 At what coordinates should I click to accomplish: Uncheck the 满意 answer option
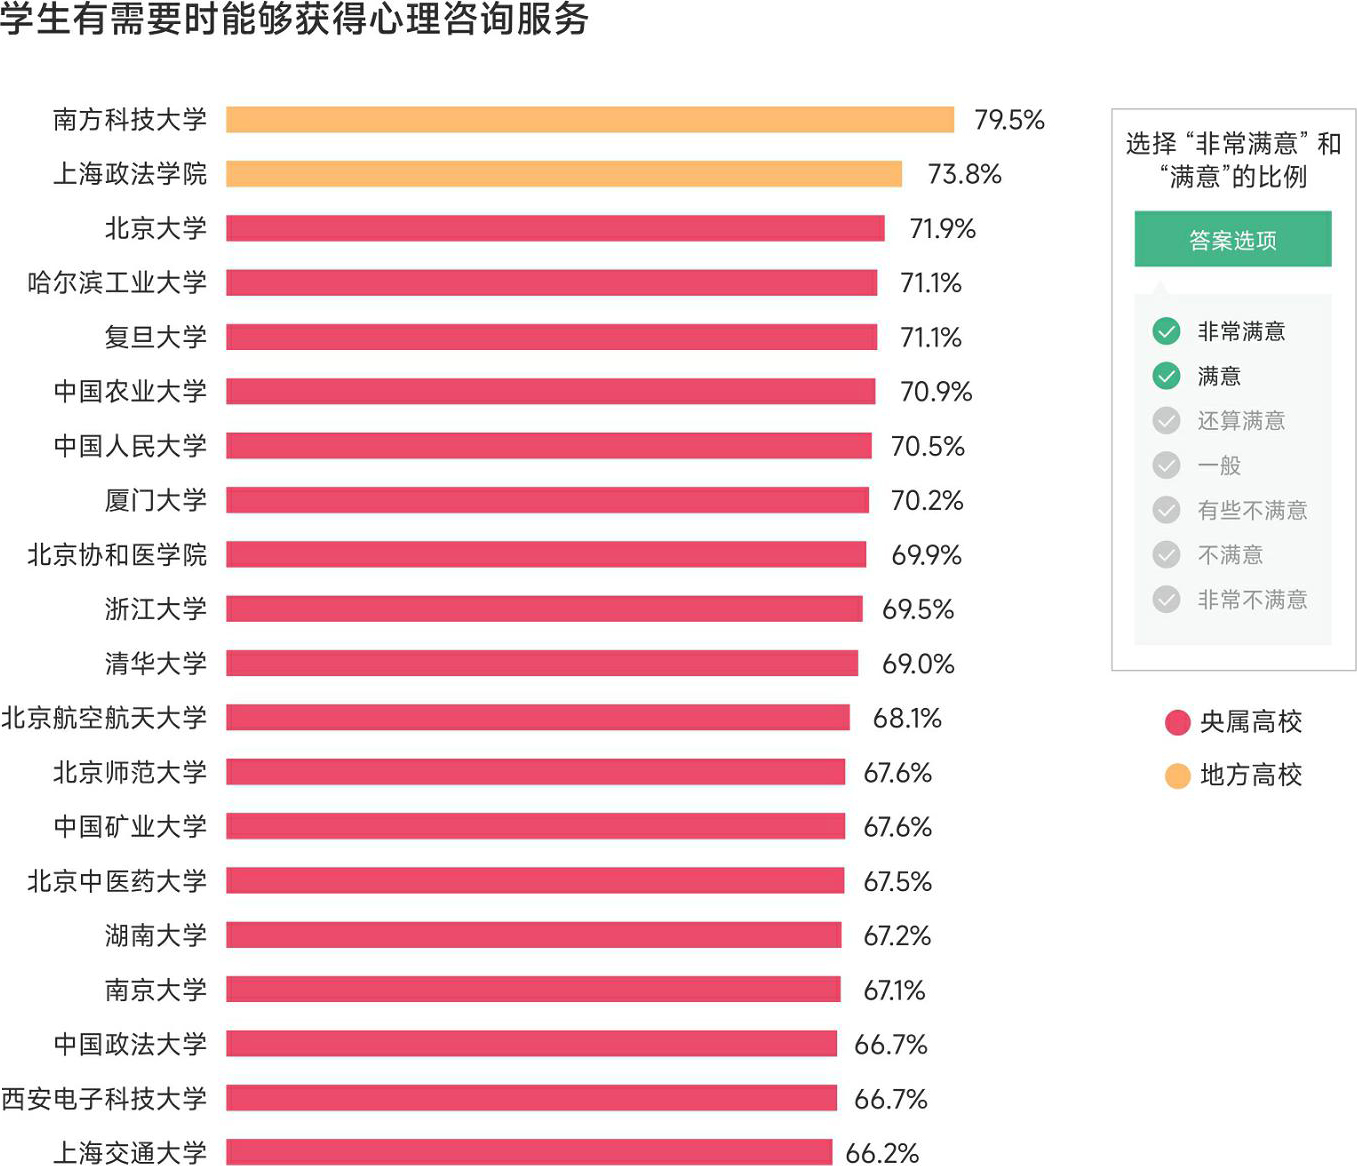[x=1166, y=376]
